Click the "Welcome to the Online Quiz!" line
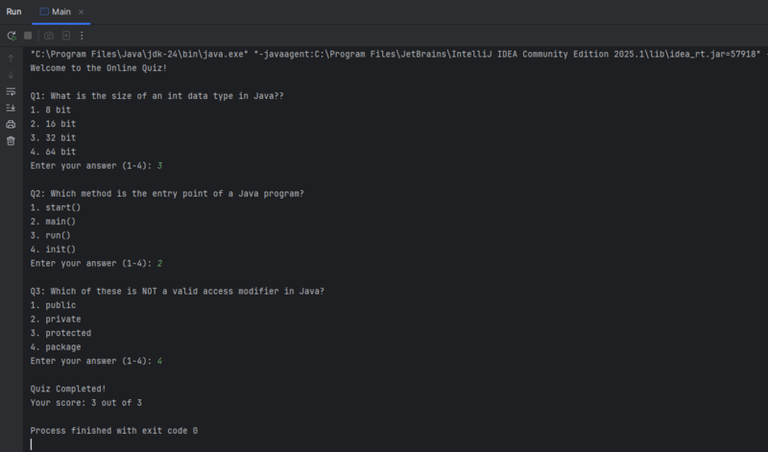768x452 pixels. tap(98, 68)
